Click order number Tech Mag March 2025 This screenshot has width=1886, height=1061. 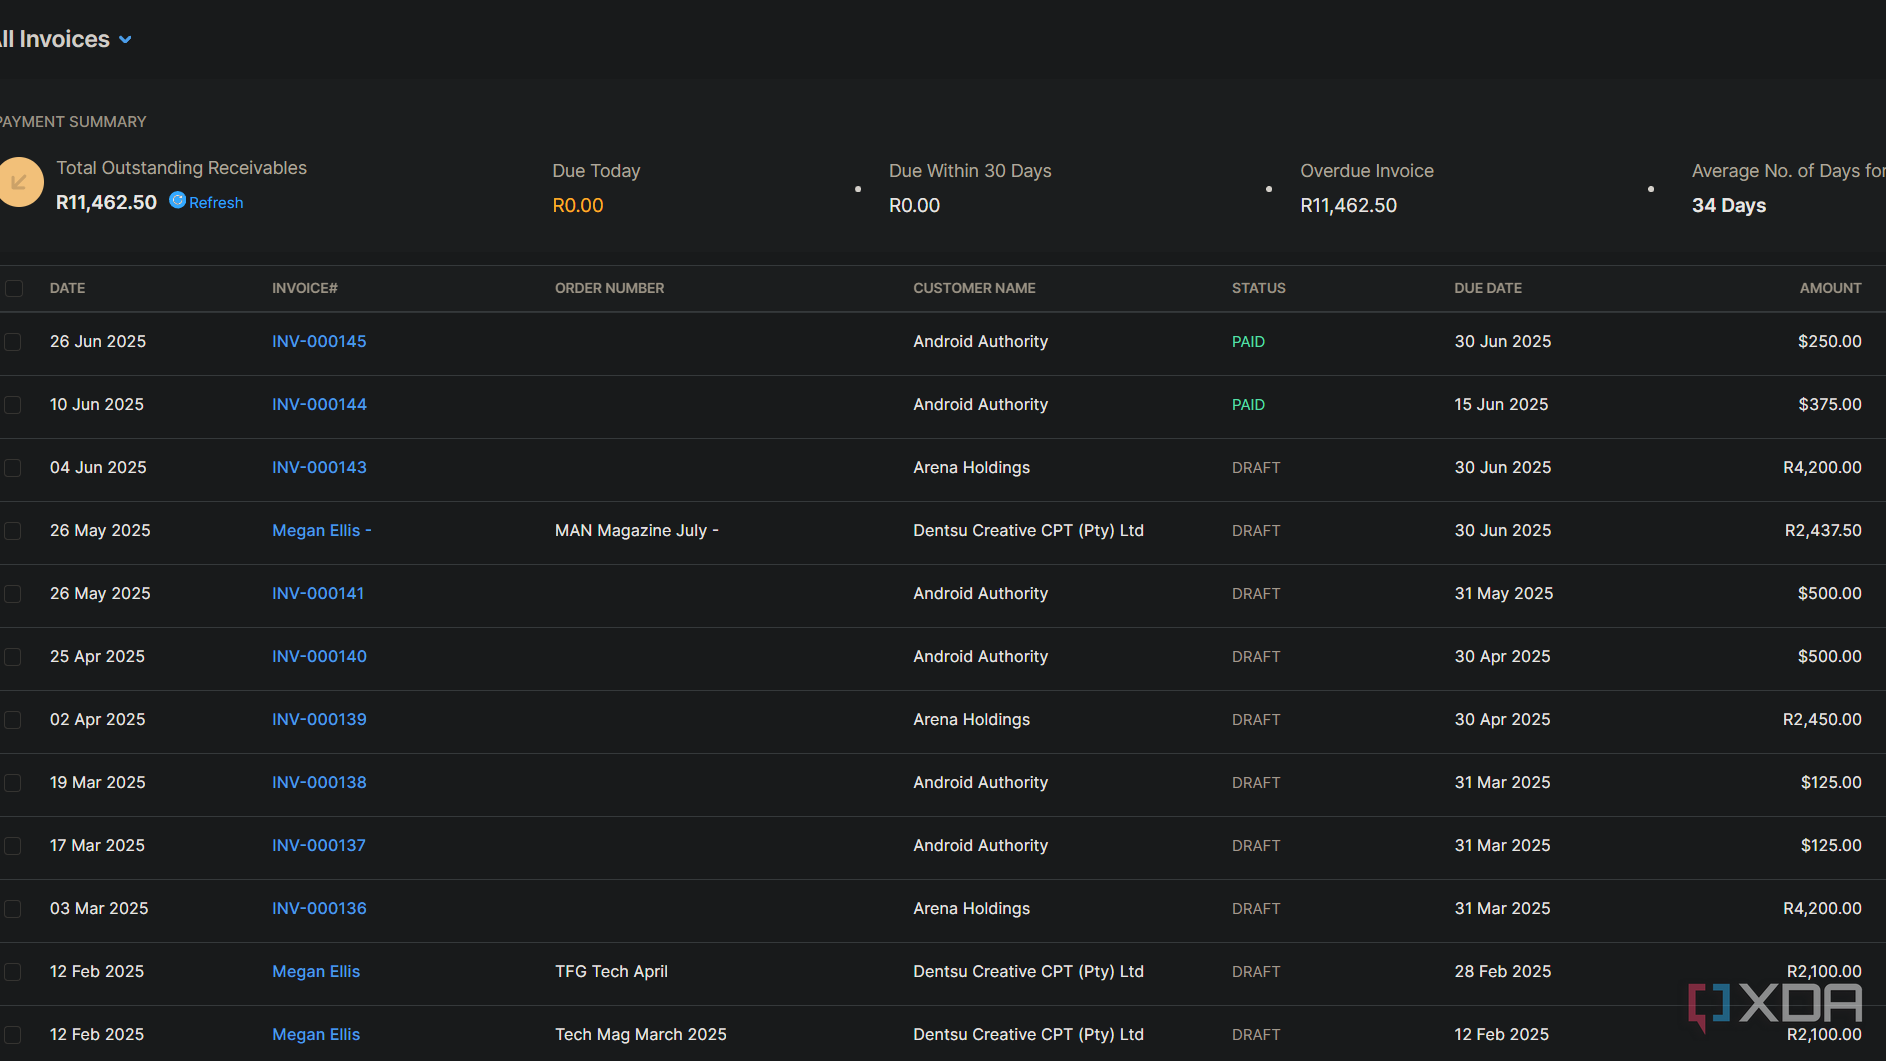(x=640, y=1034)
